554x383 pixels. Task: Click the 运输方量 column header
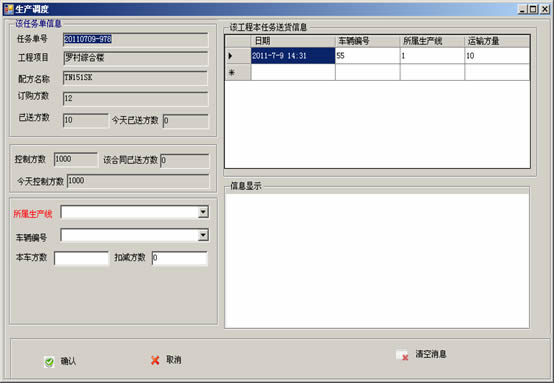click(497, 41)
